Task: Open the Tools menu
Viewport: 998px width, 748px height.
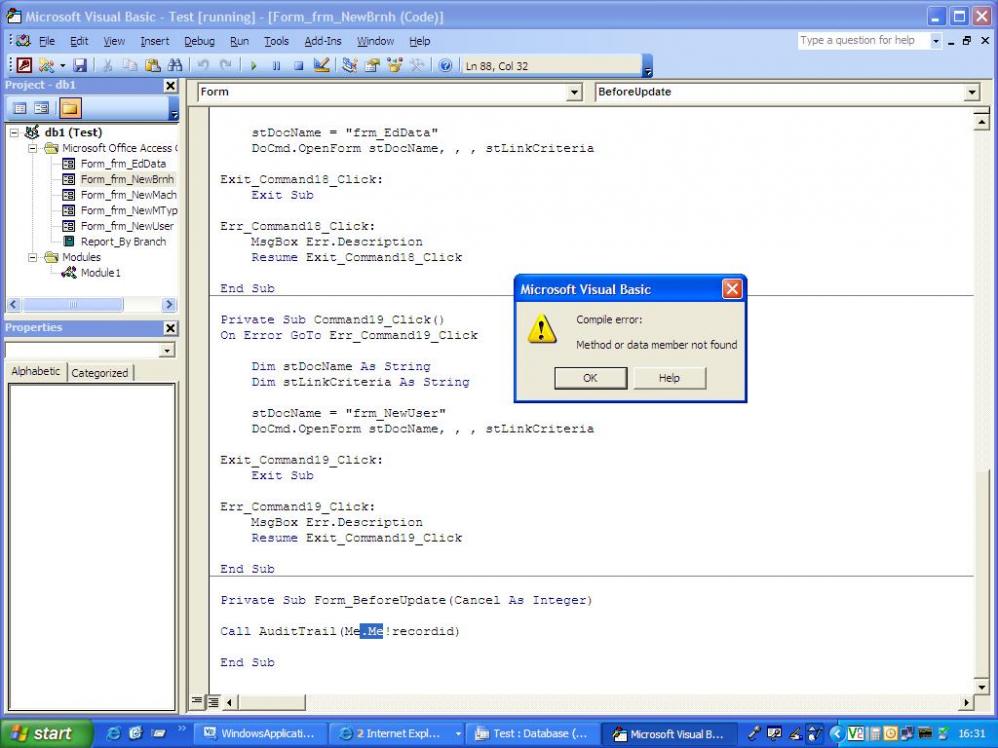Action: [276, 41]
